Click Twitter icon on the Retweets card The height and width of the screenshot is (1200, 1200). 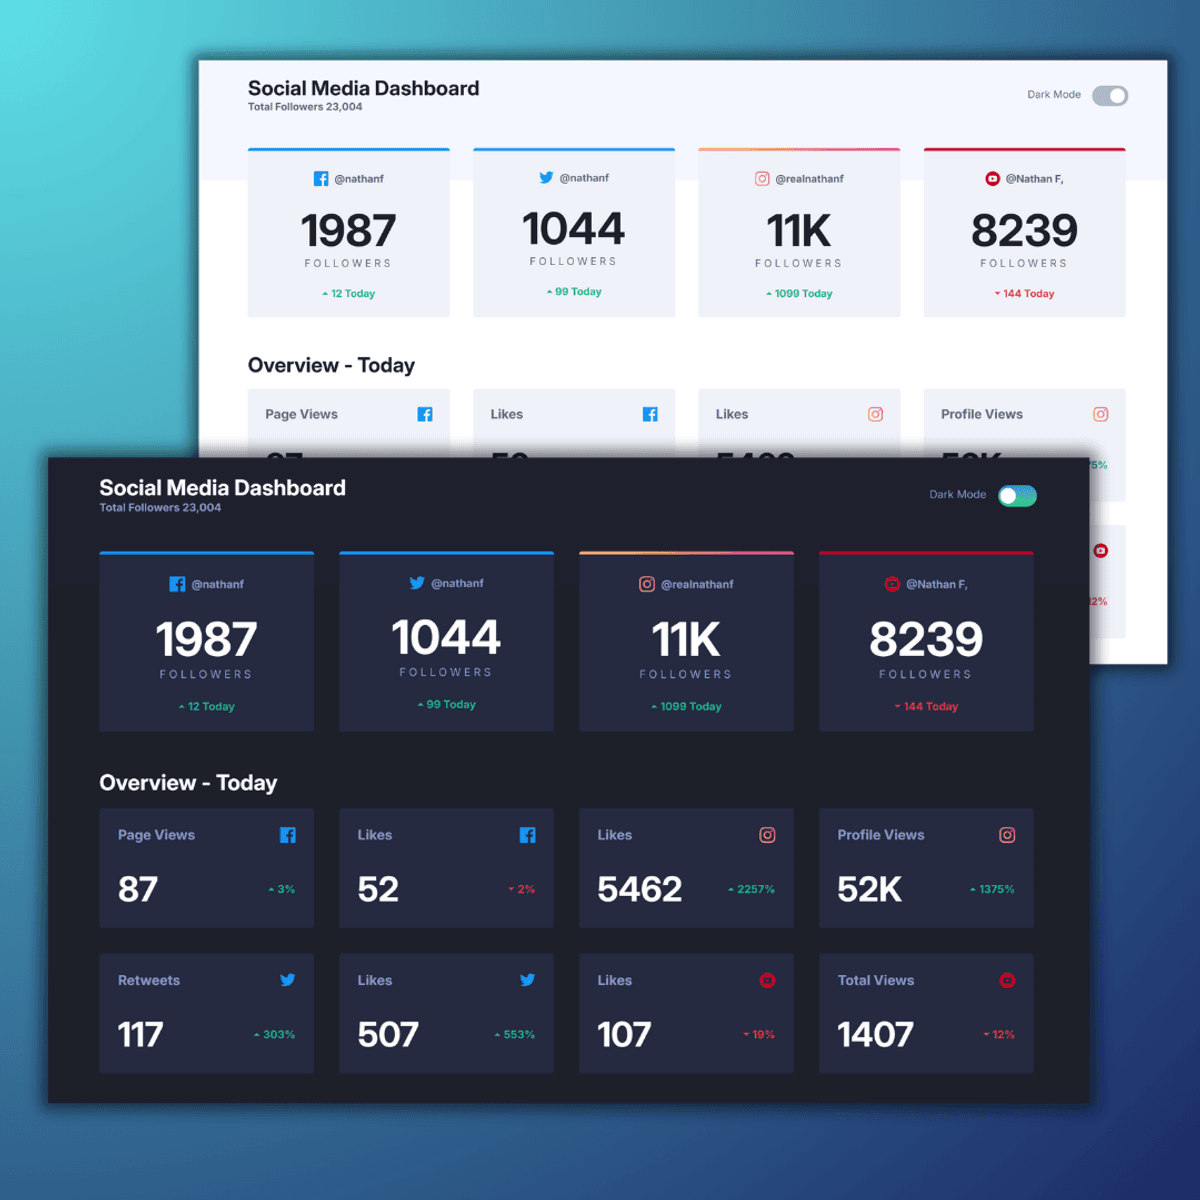pyautogui.click(x=288, y=980)
